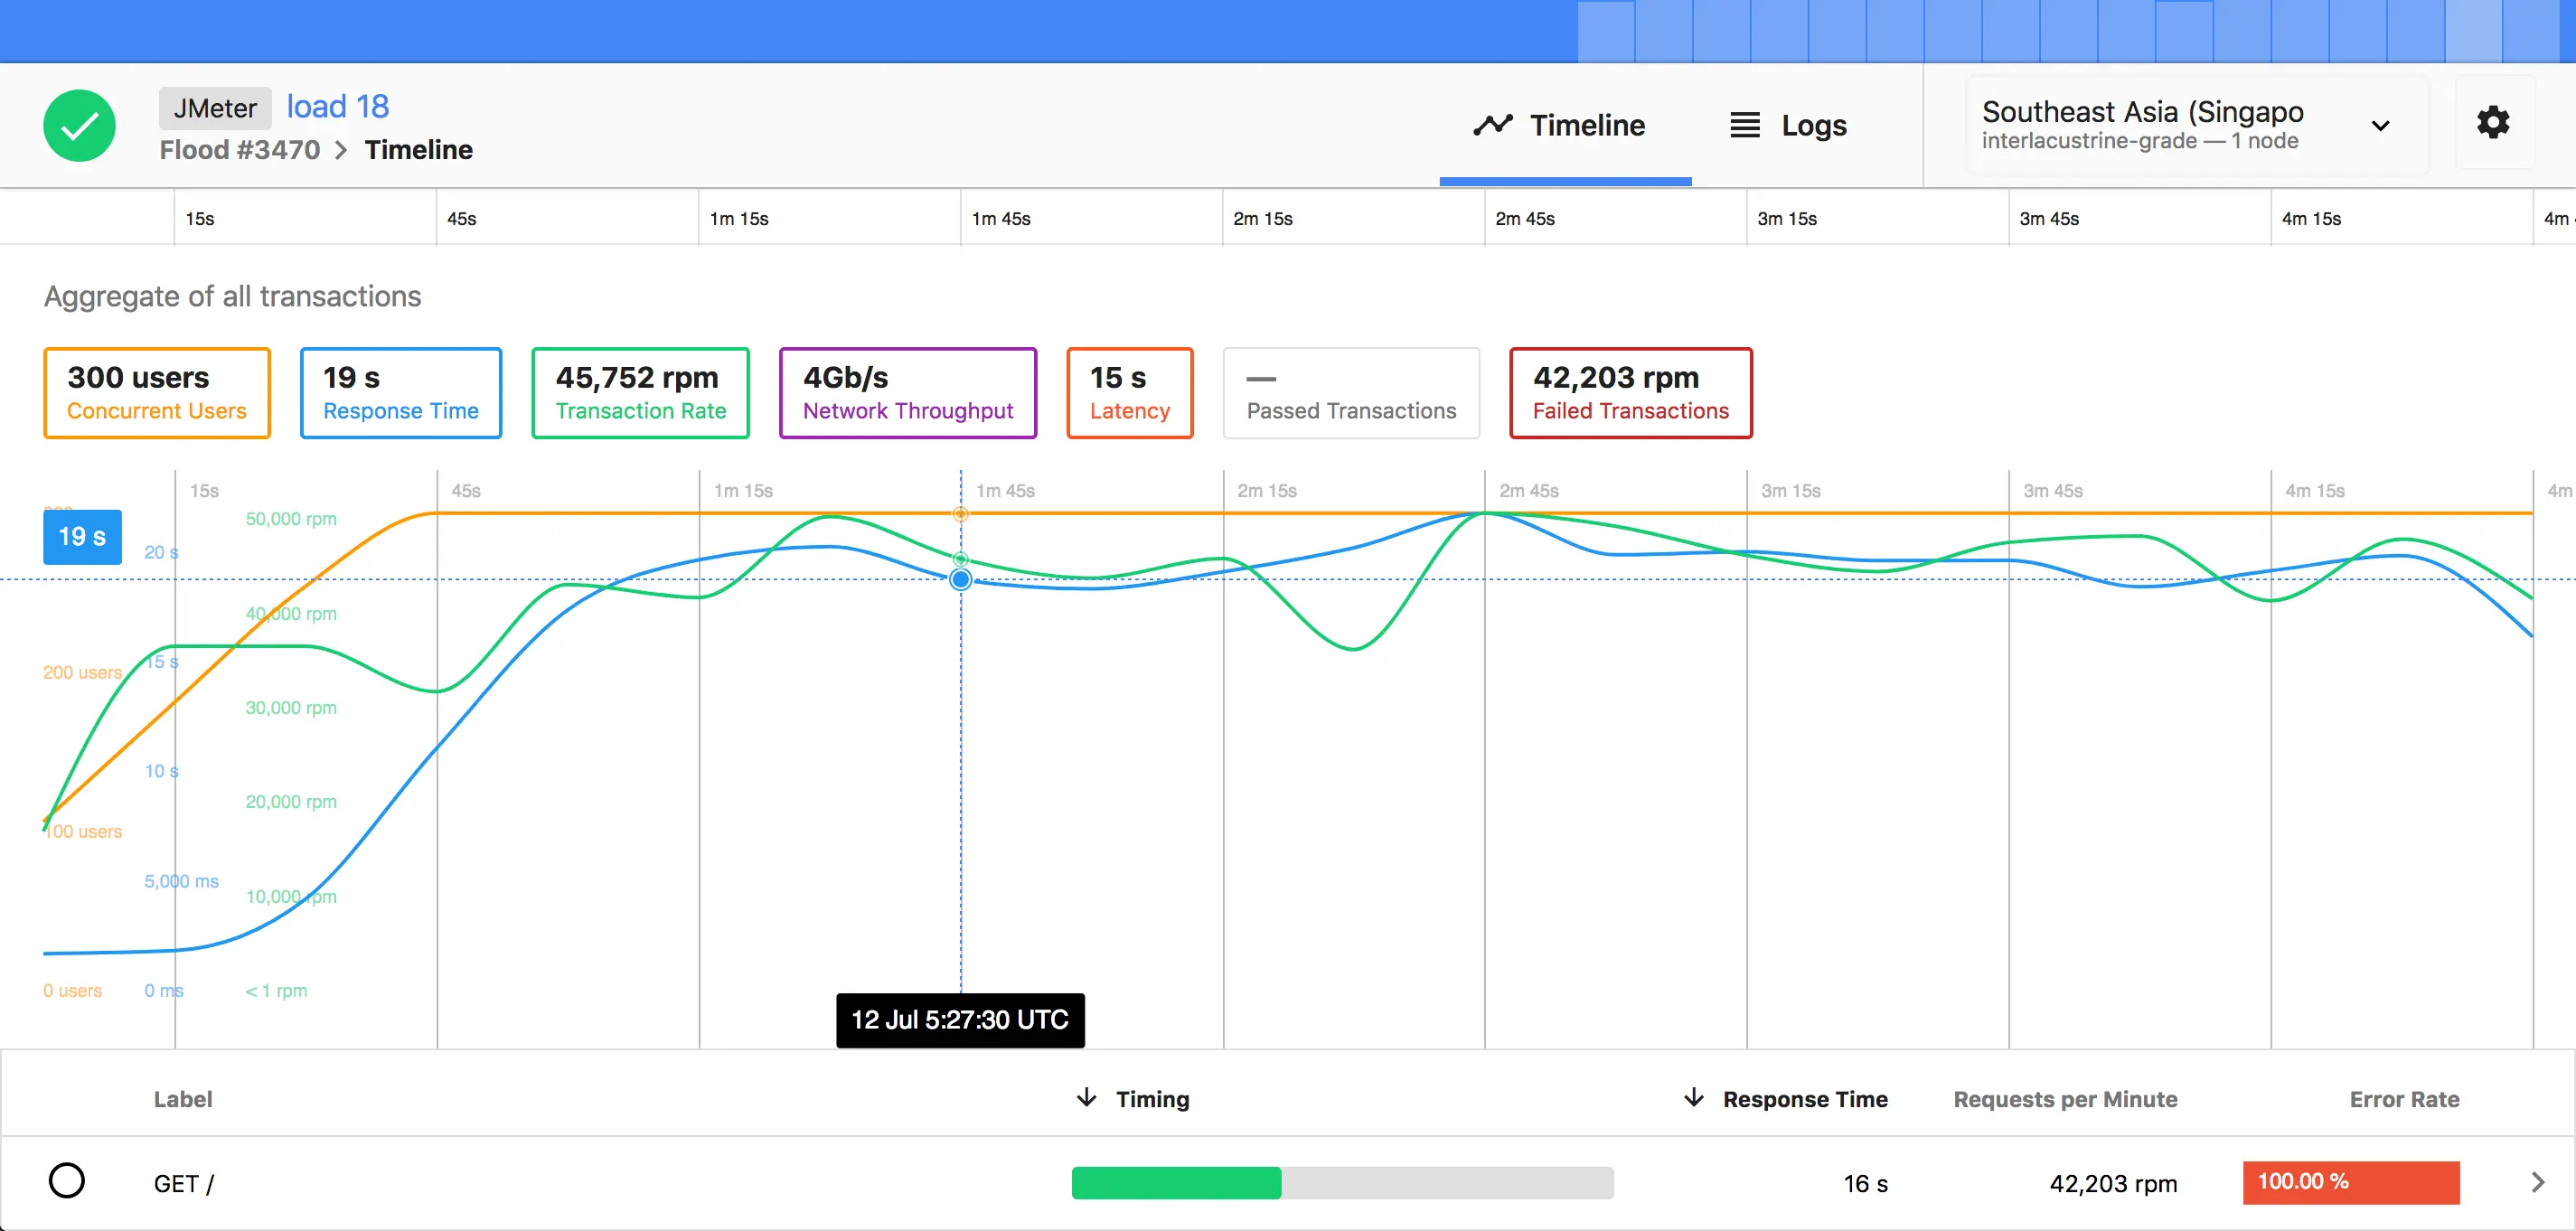
Task: Click the blue data point on the chart
Action: [x=960, y=580]
